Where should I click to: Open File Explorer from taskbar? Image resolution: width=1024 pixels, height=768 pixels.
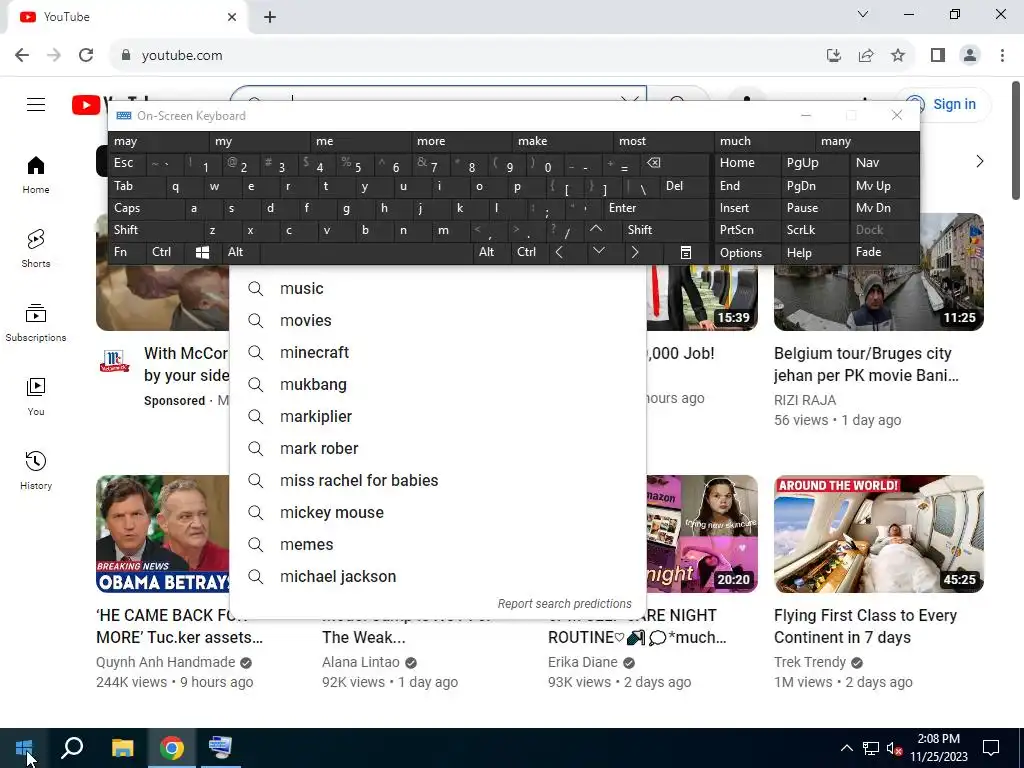click(122, 748)
